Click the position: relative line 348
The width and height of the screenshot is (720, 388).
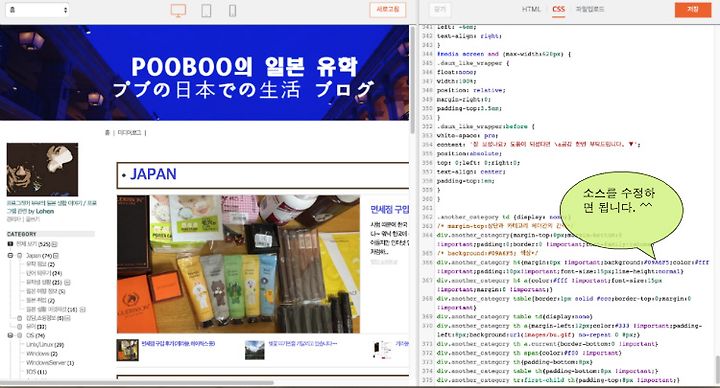click(471, 90)
